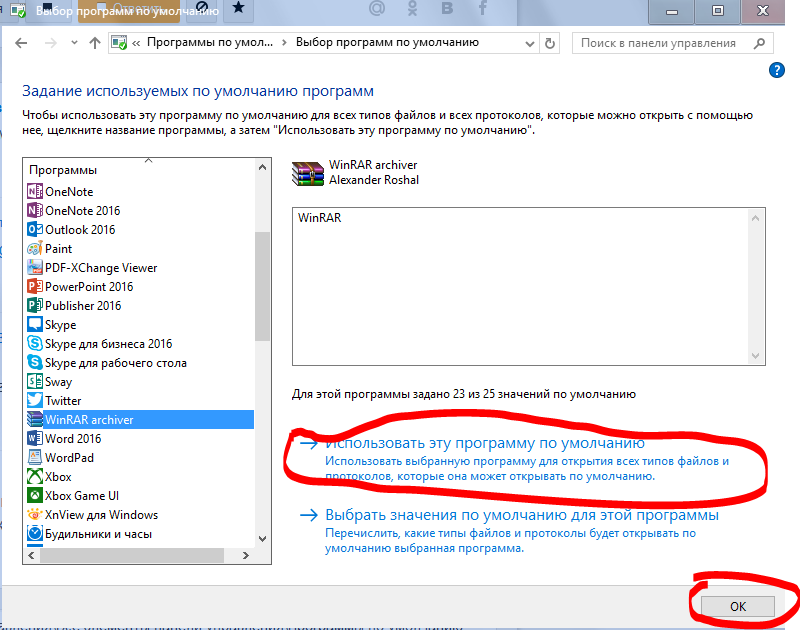Screen dimensions: 800x630
Task: Select PowerPoint 2016 in the list
Action: pos(89,287)
